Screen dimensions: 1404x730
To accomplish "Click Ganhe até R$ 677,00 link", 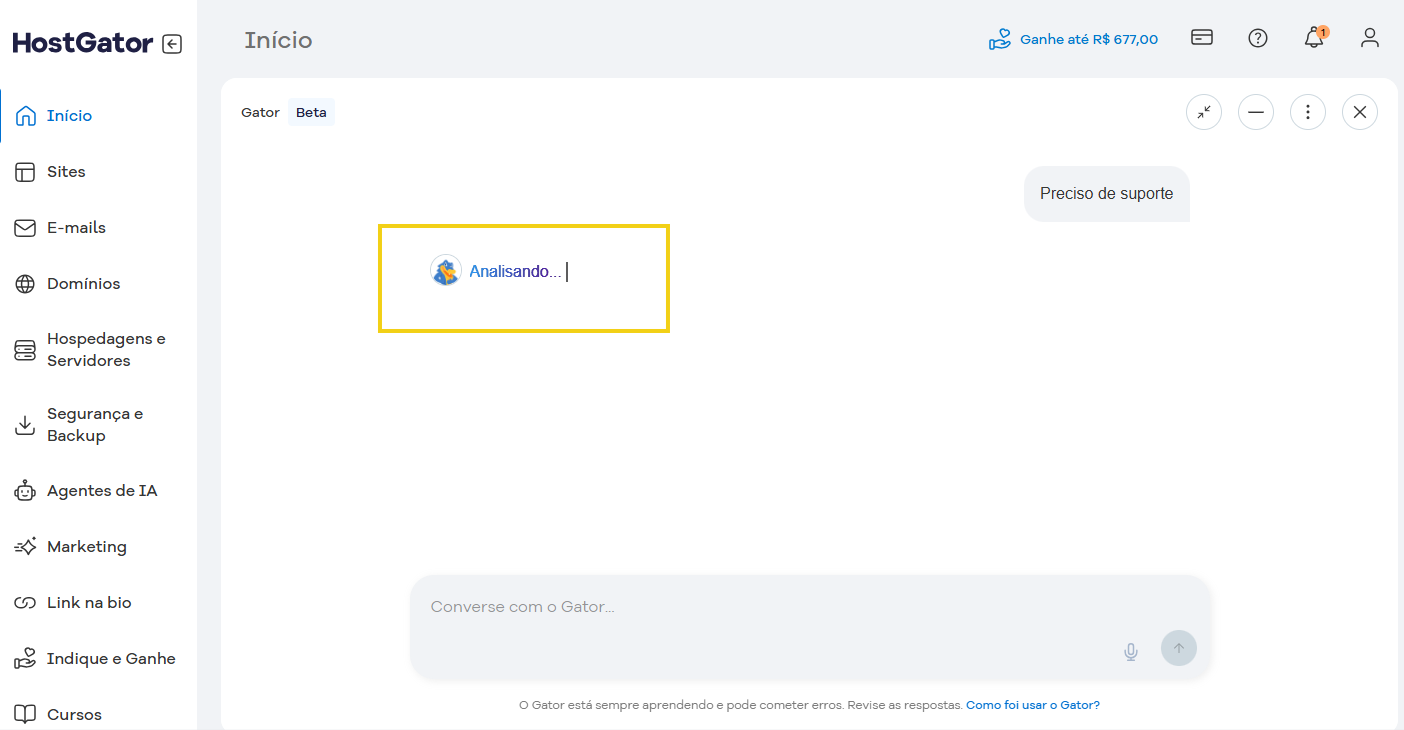I will pyautogui.click(x=1073, y=40).
